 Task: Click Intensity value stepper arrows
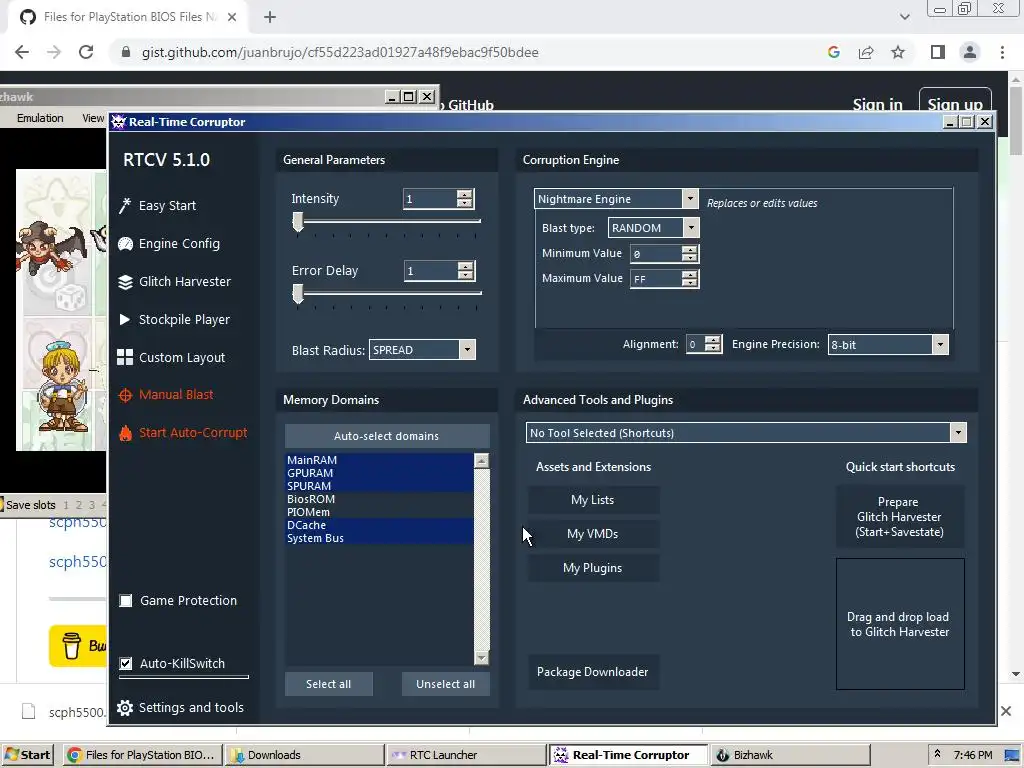point(464,199)
